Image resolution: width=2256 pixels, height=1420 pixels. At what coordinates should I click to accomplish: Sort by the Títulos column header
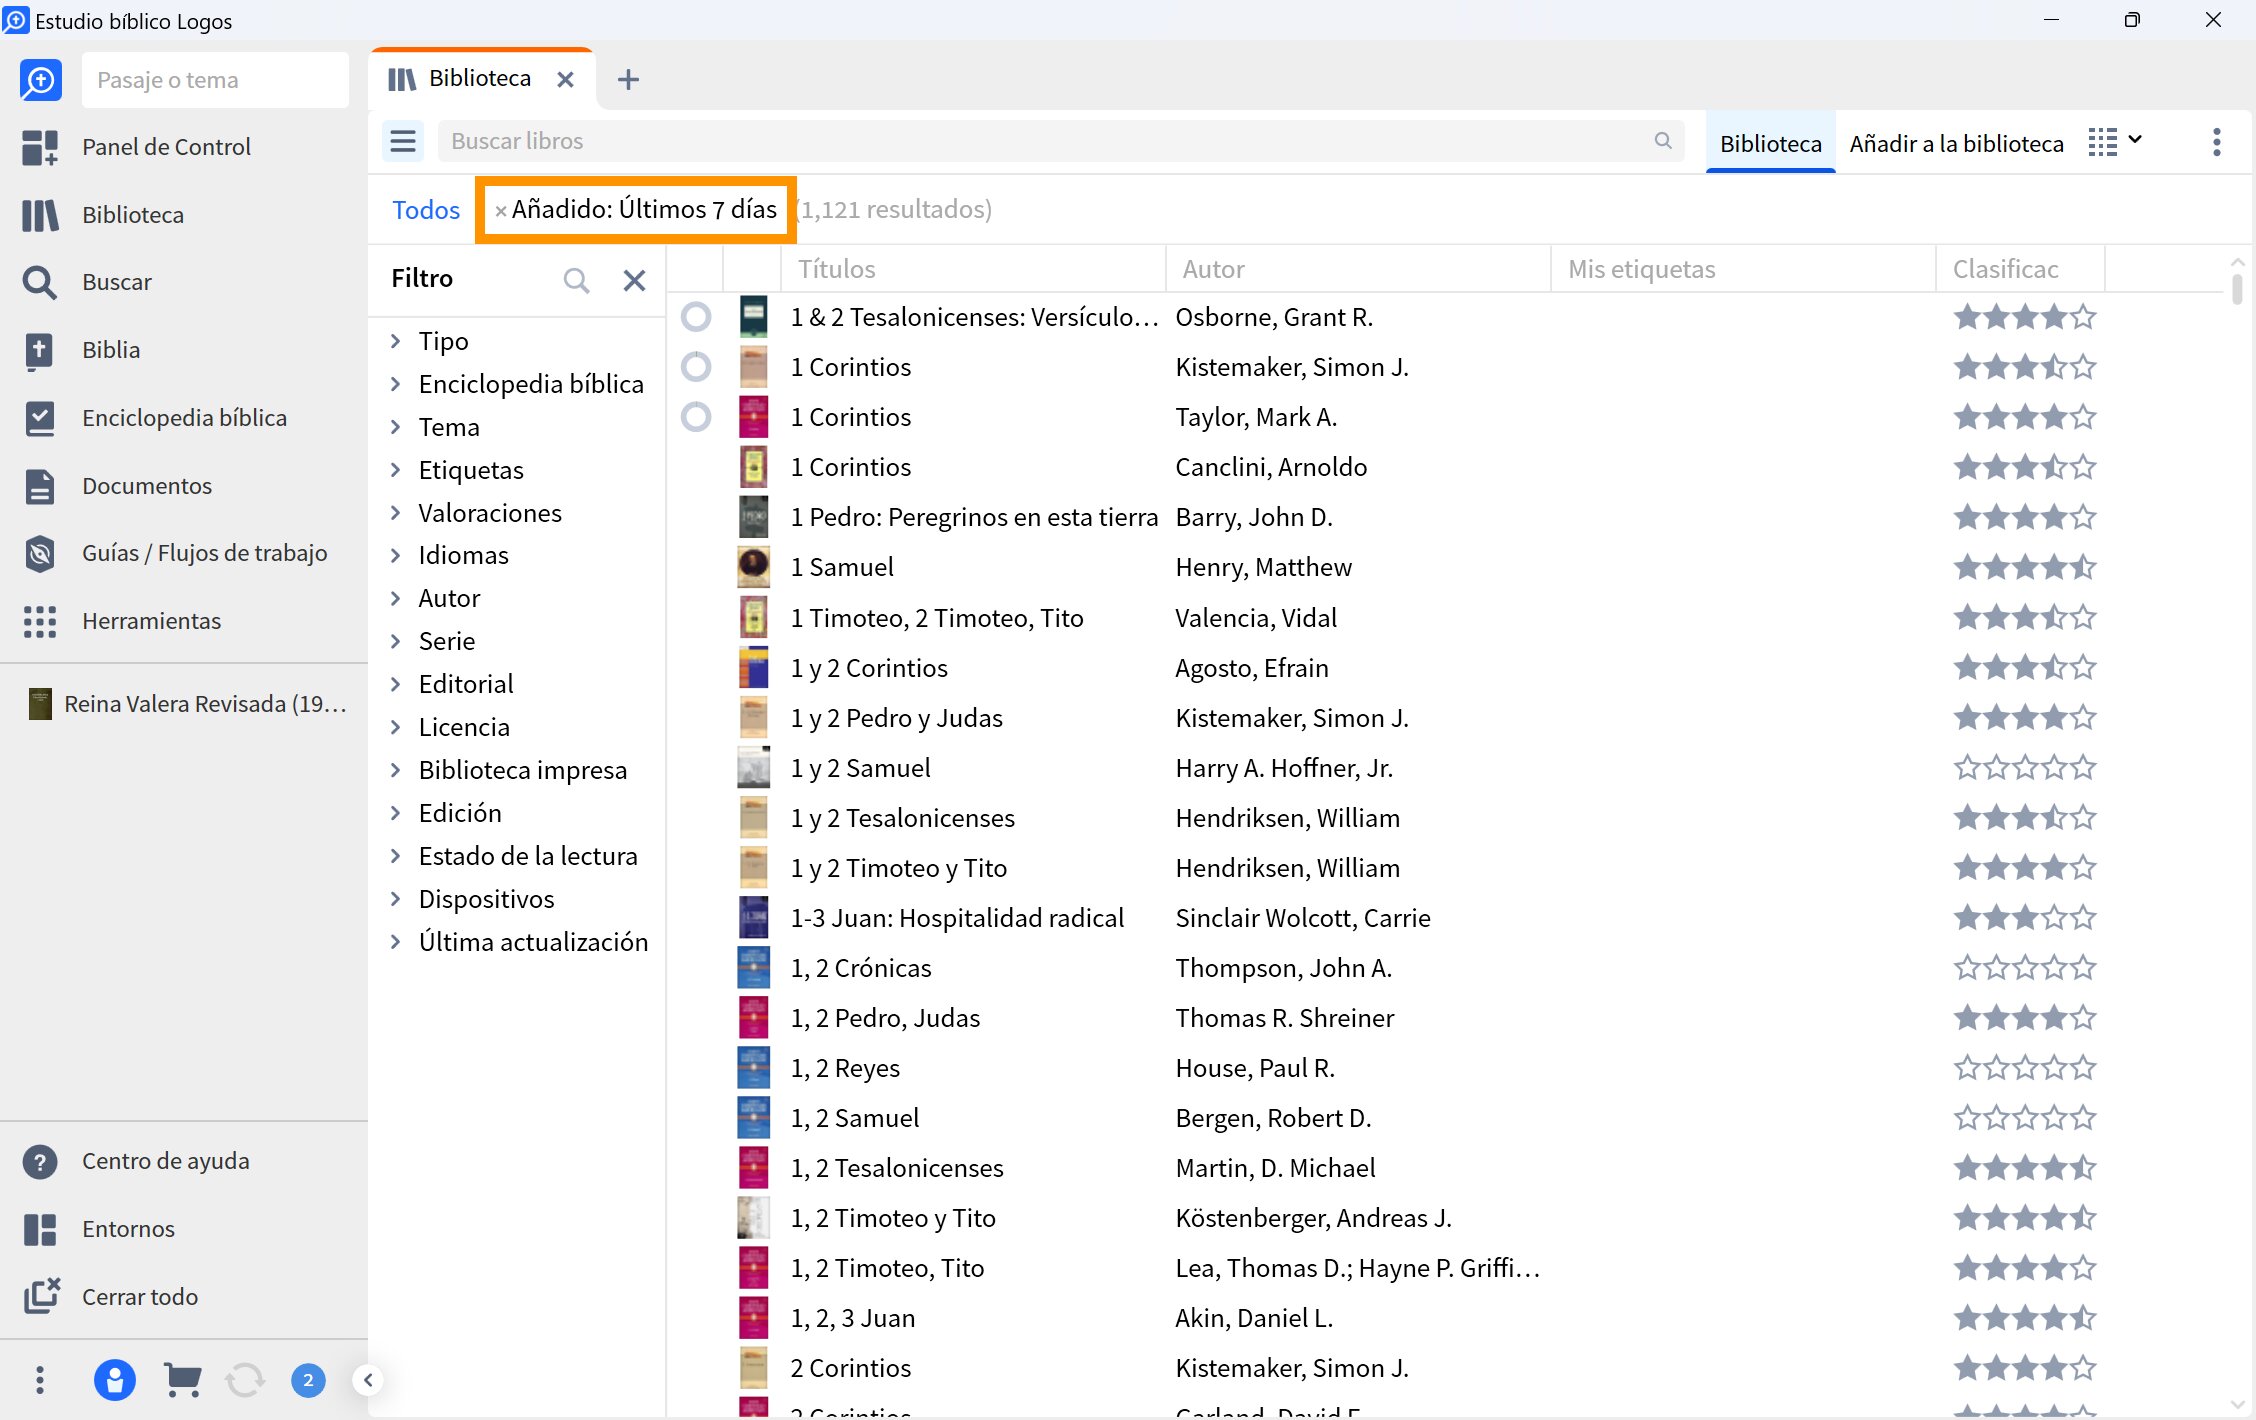[973, 269]
